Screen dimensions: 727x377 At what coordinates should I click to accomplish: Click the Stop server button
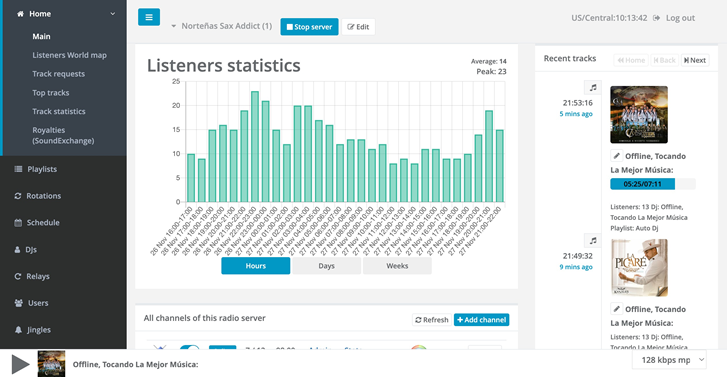point(309,27)
